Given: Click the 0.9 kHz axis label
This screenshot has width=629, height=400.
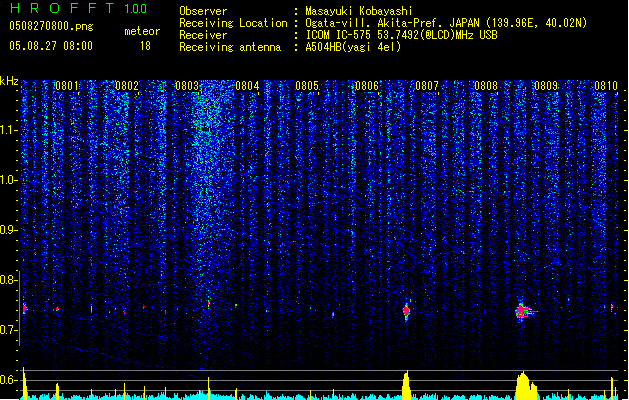Looking at the screenshot, I should 8,230.
